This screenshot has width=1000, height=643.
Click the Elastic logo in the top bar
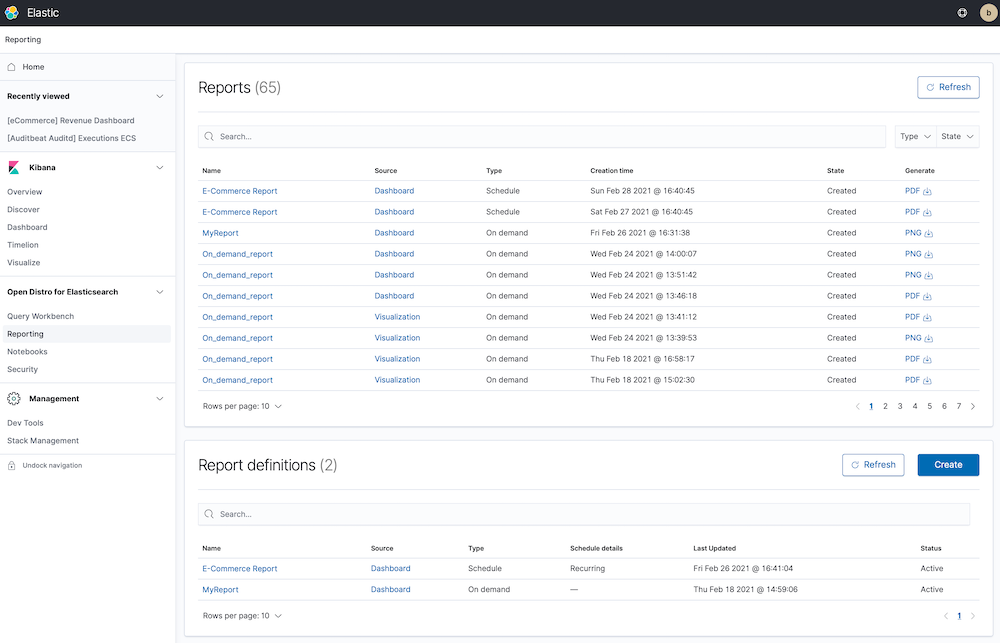click(13, 13)
